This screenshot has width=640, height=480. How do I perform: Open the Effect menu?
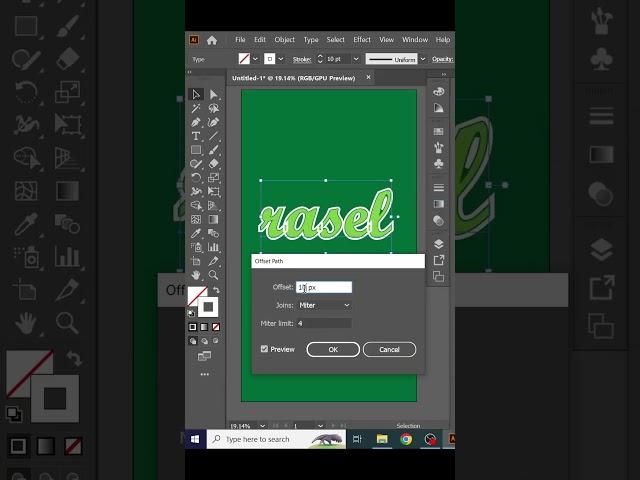point(362,40)
